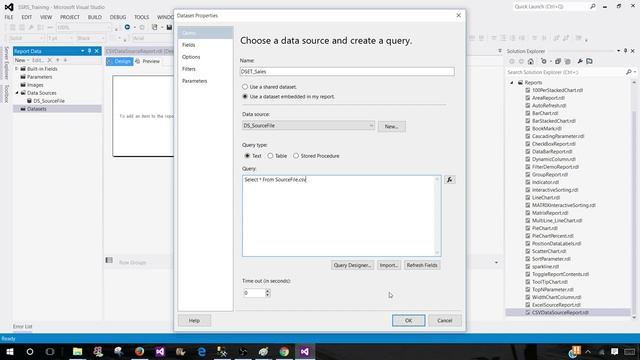This screenshot has height=360, width=640.
Task: Confirm the dialog with OK
Action: (x=409, y=320)
